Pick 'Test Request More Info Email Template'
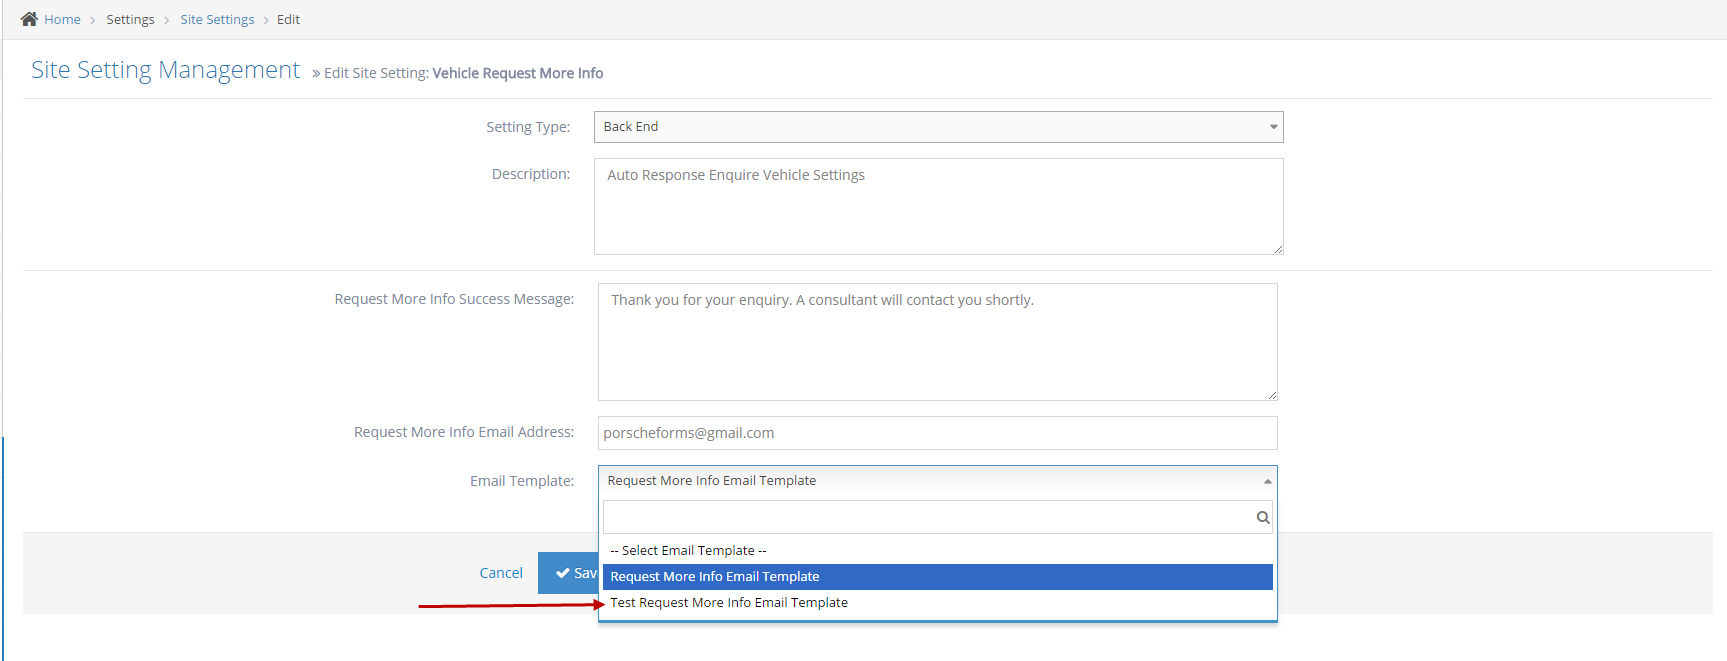Image resolution: width=1727 pixels, height=661 pixels. pyautogui.click(x=729, y=603)
